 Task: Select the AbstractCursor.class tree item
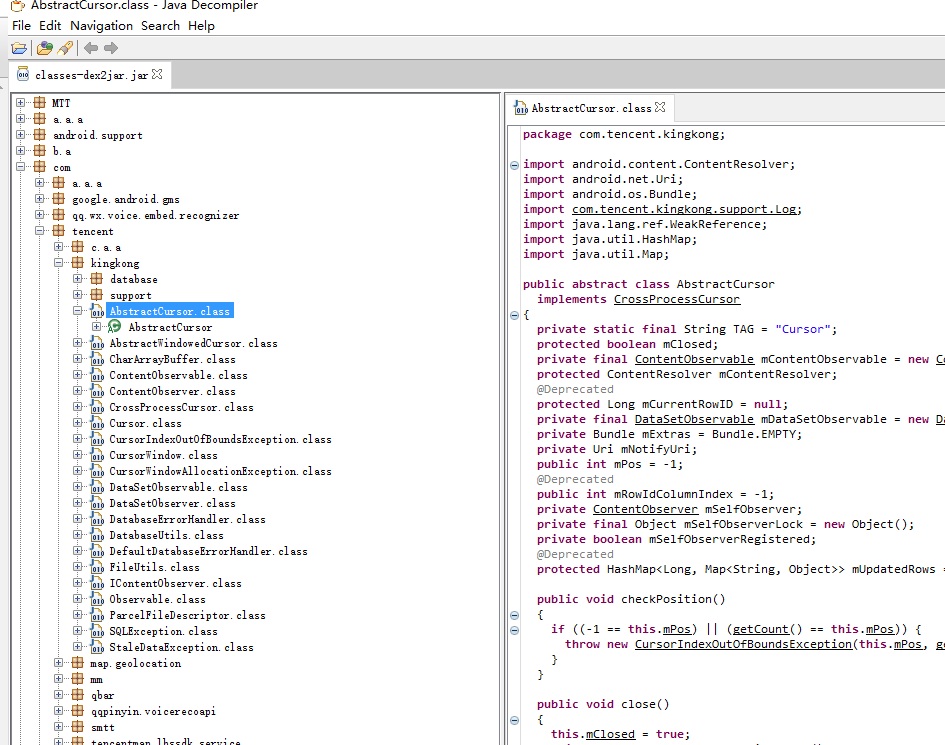pyautogui.click(x=169, y=311)
